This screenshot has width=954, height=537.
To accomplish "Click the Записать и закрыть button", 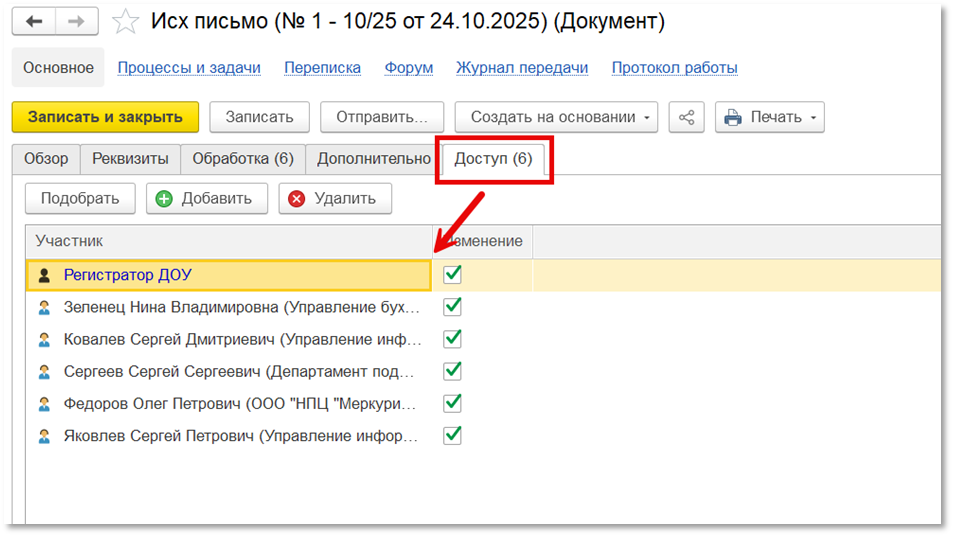I will coord(105,117).
